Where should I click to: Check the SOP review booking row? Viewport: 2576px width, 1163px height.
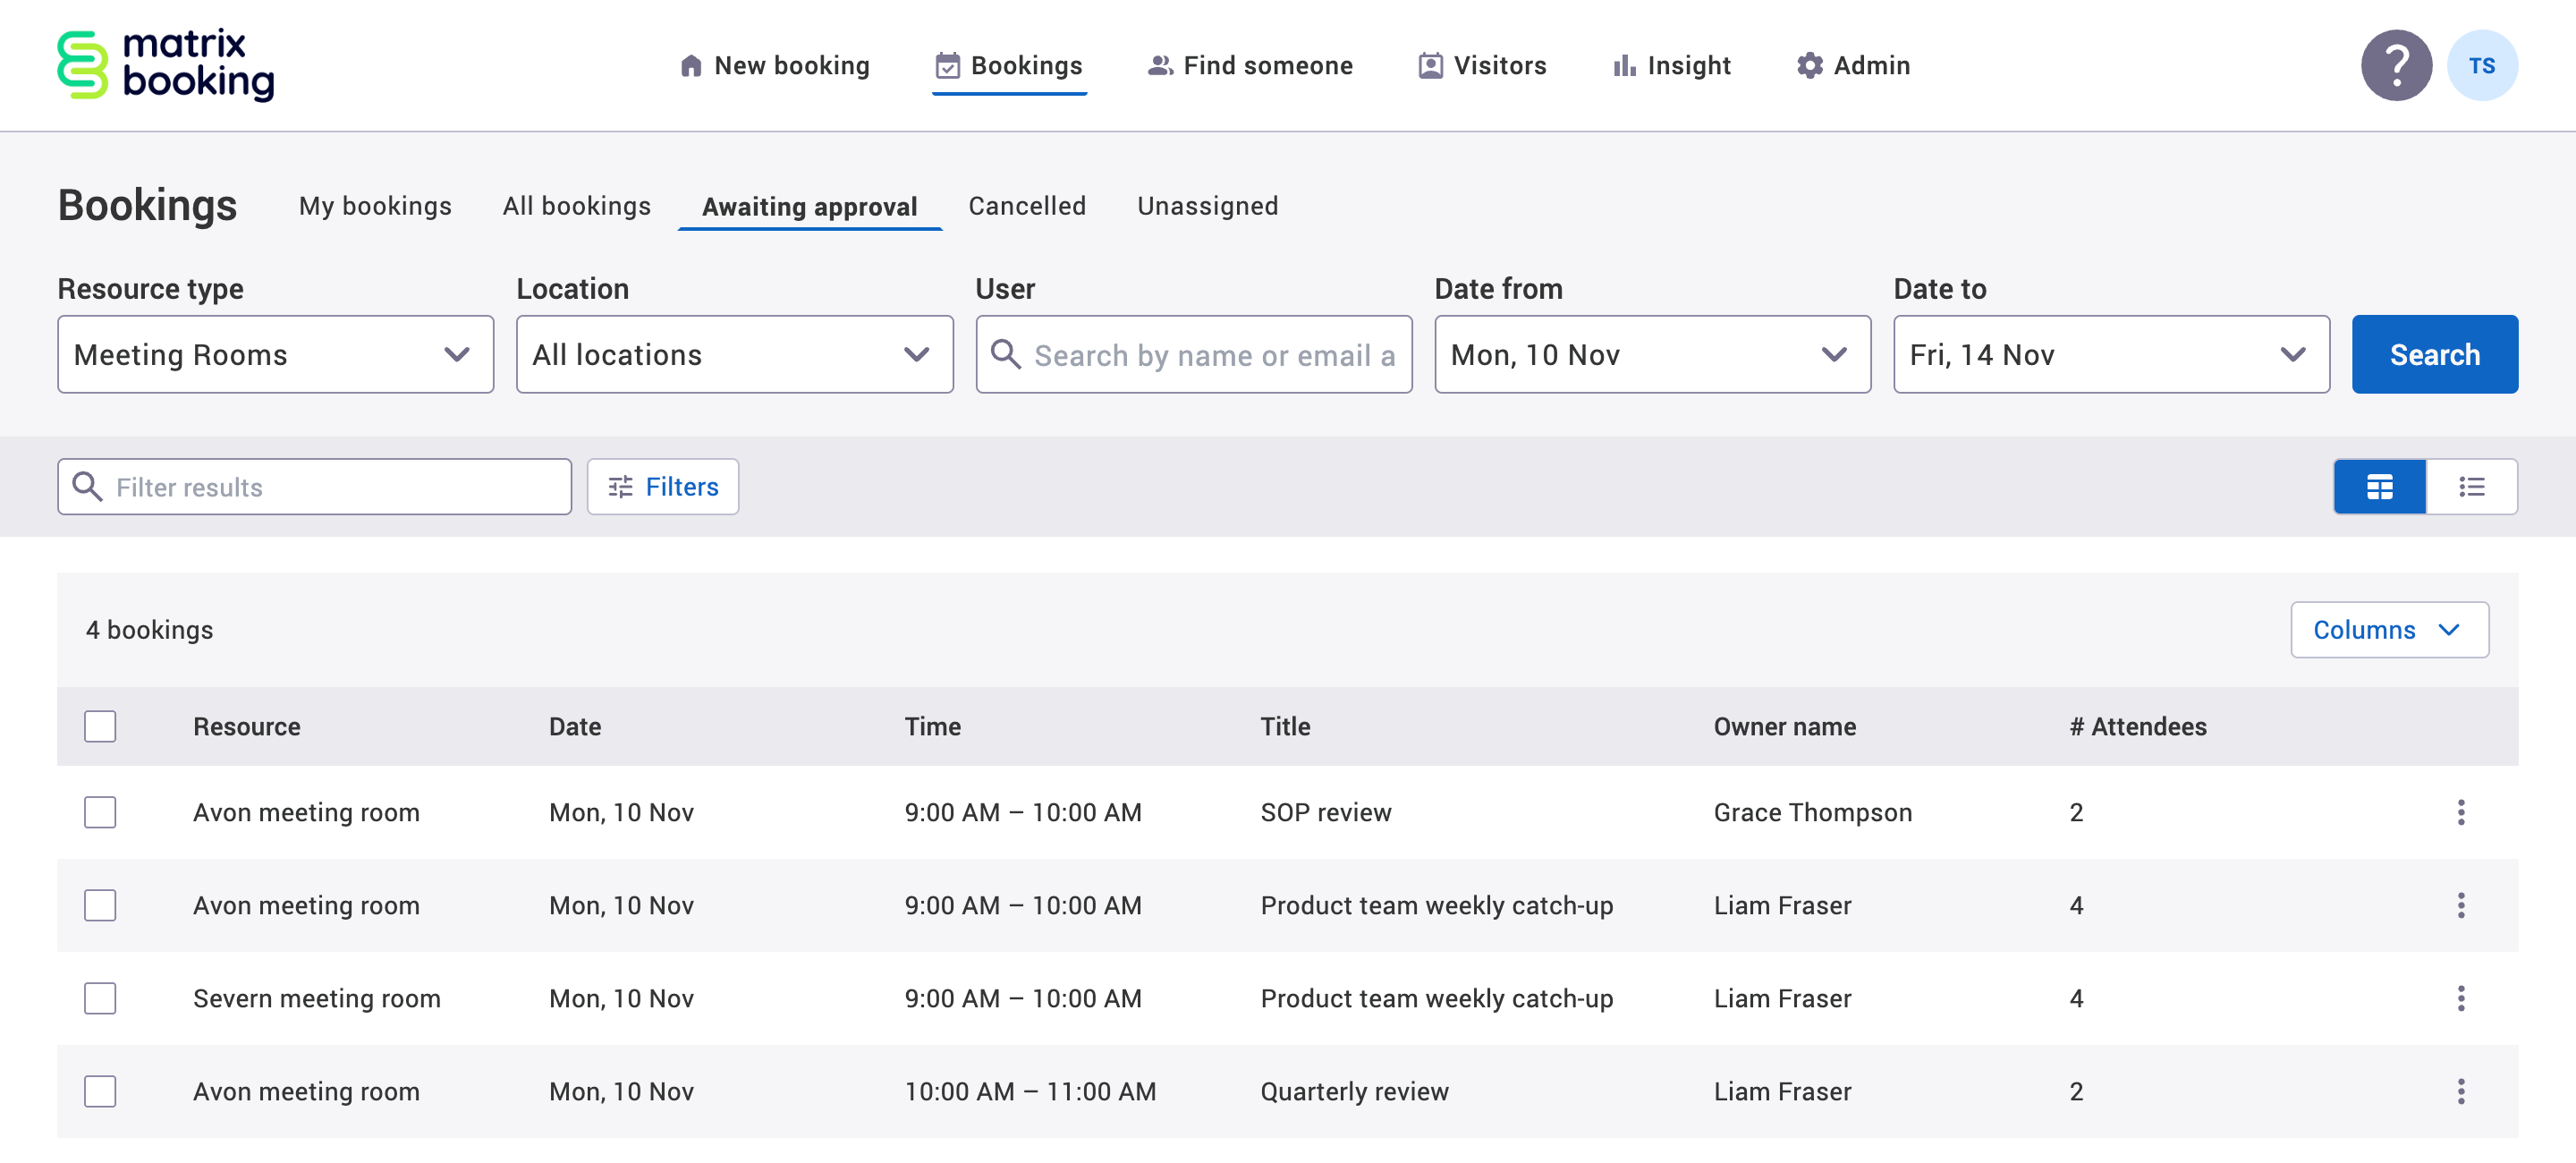click(x=100, y=812)
